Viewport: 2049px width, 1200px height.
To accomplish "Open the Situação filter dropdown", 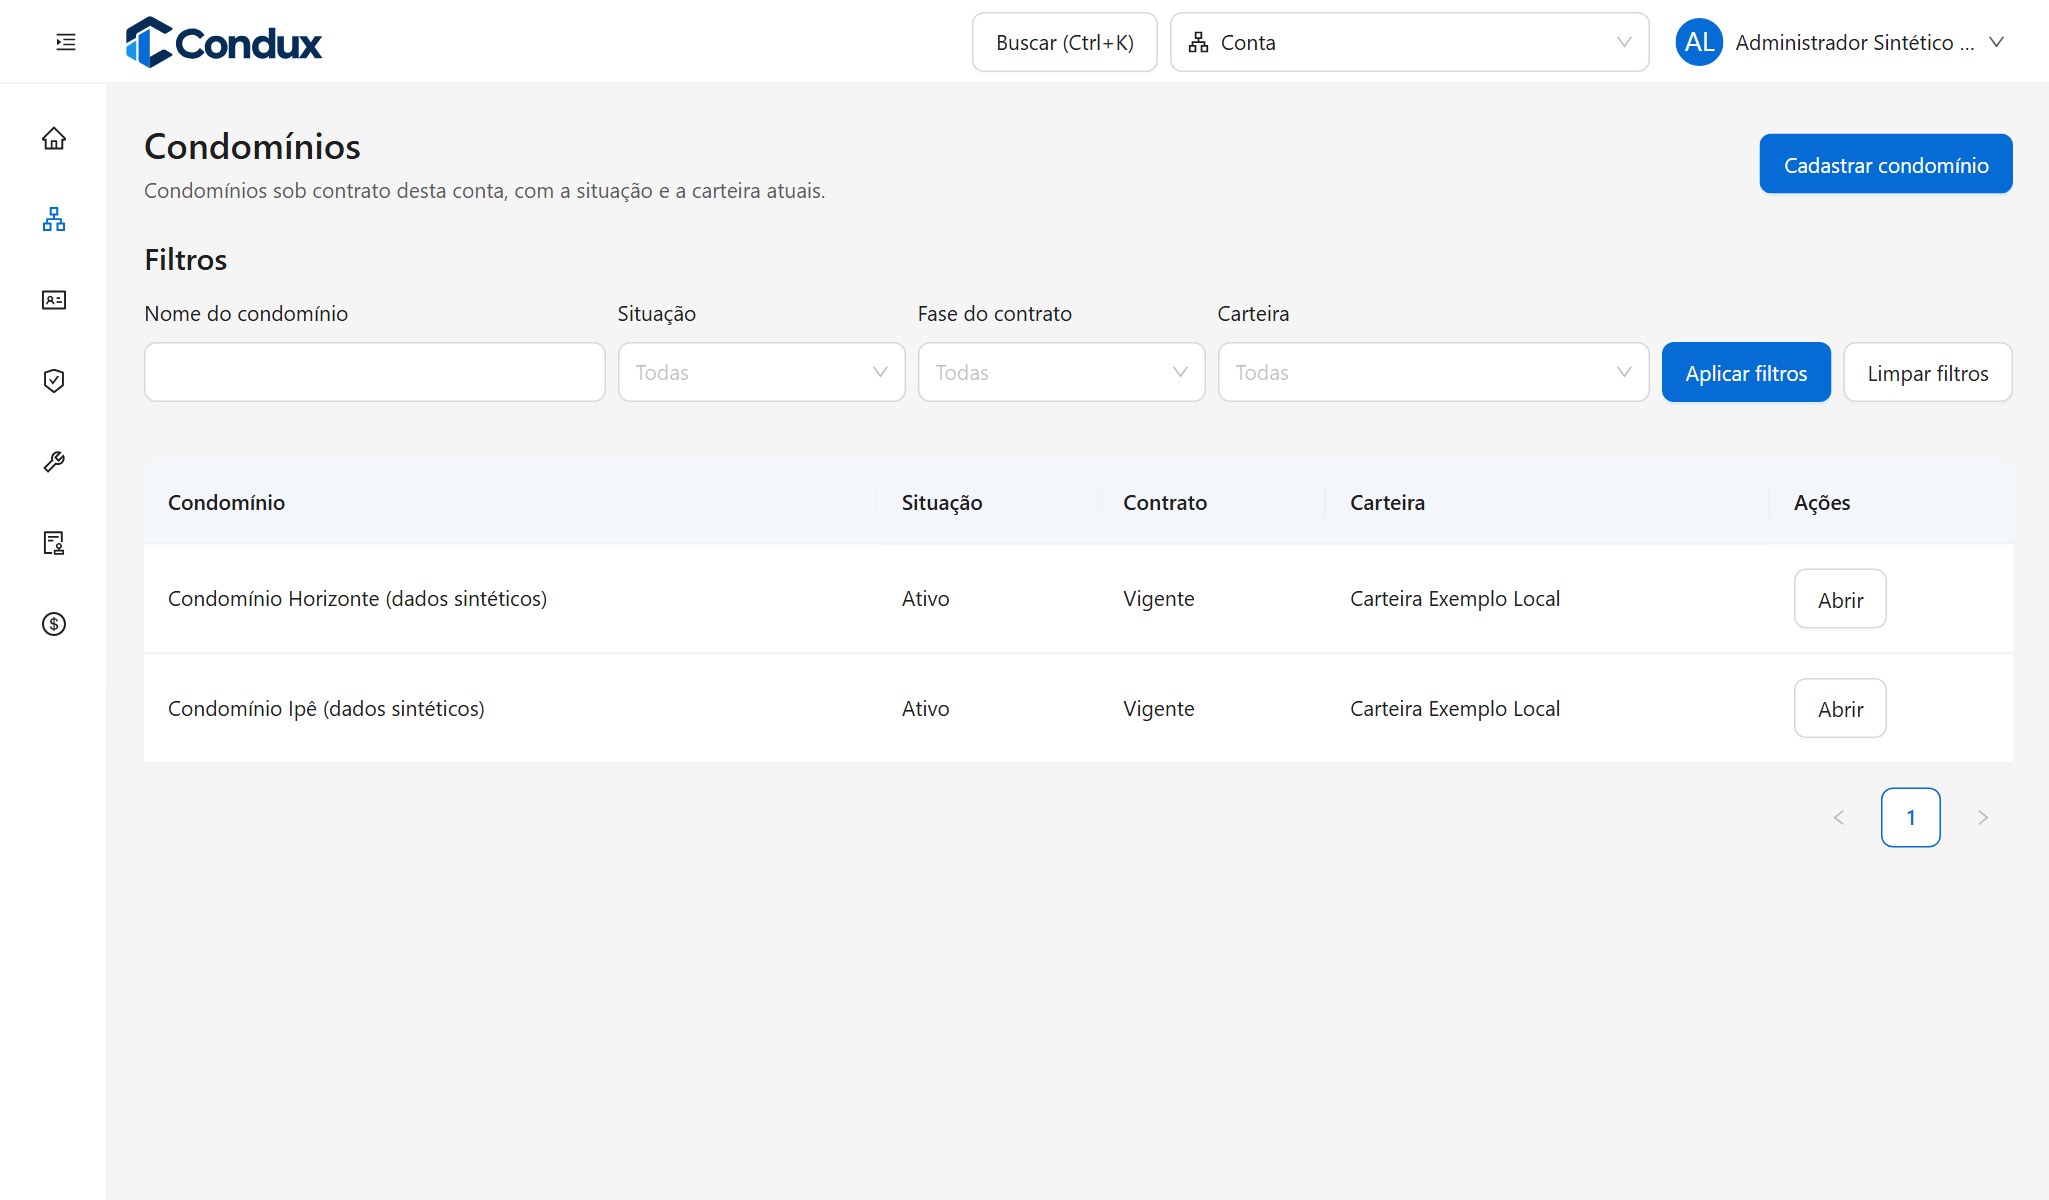I will (x=761, y=372).
